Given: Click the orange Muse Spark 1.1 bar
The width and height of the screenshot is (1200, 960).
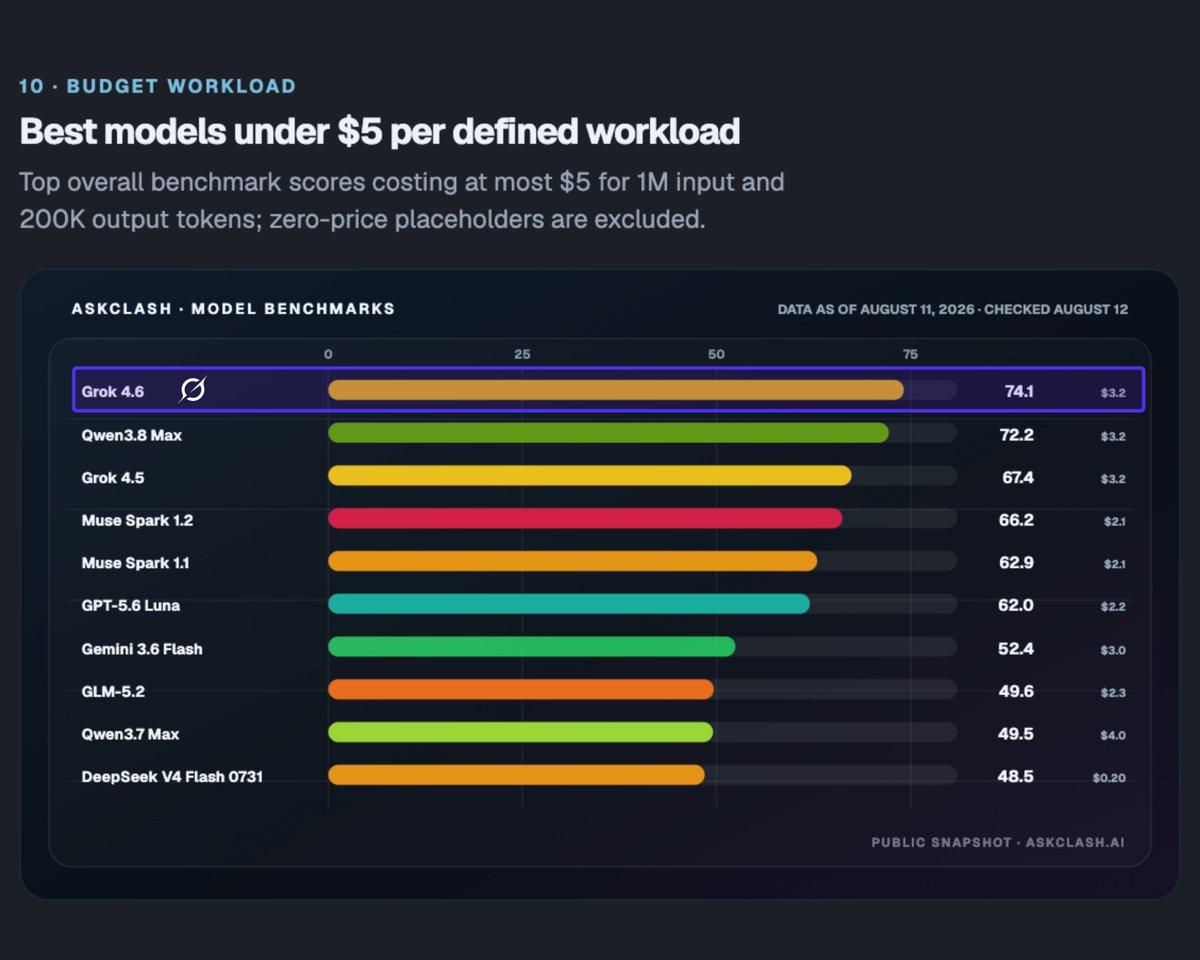Looking at the screenshot, I should (572, 561).
